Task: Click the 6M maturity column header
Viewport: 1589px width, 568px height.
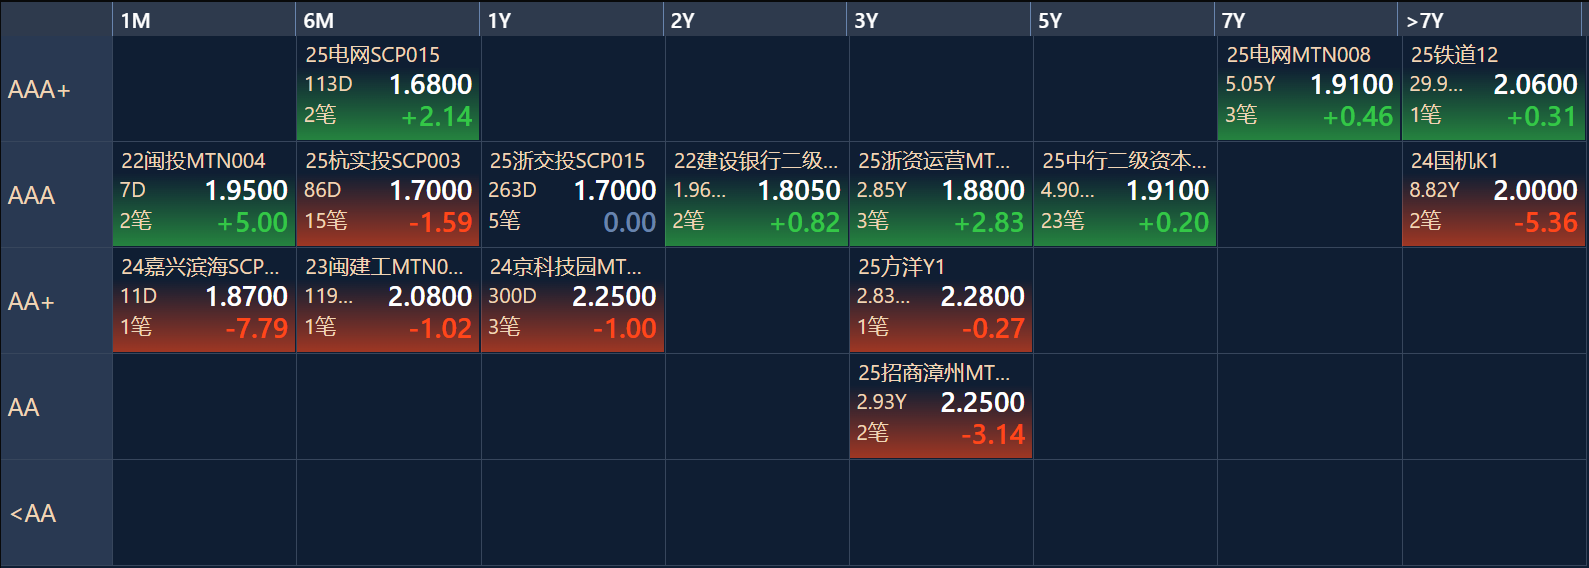Action: pyautogui.click(x=387, y=20)
